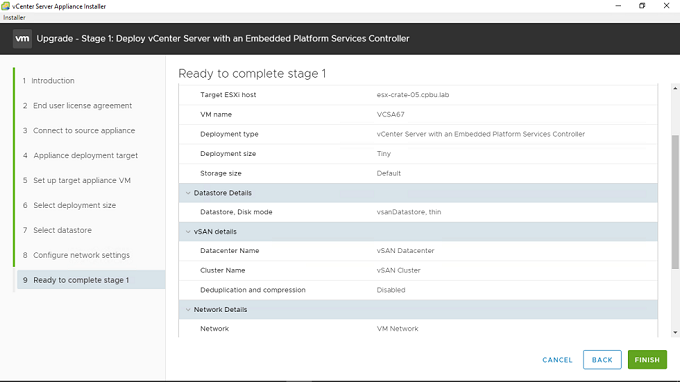Restore down the installer window
The height and width of the screenshot is (382, 680).
642,6
